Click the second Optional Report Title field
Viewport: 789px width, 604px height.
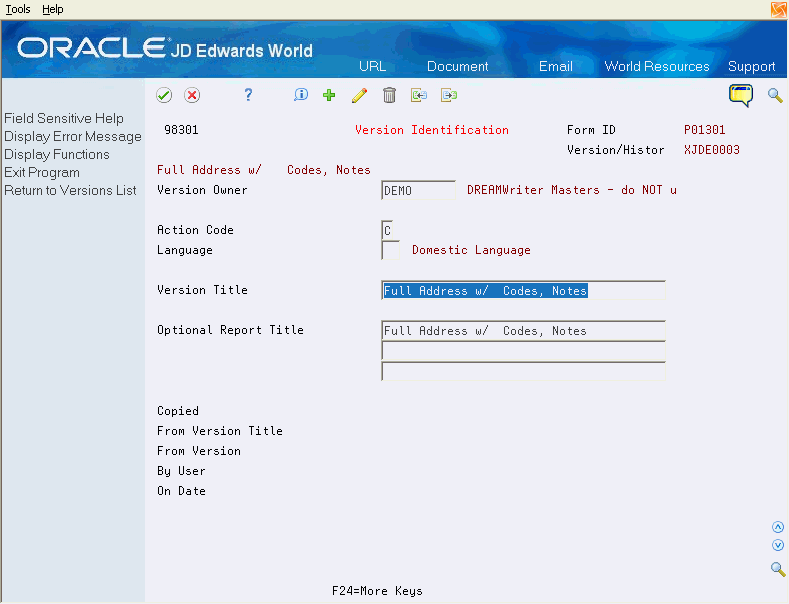[523, 351]
